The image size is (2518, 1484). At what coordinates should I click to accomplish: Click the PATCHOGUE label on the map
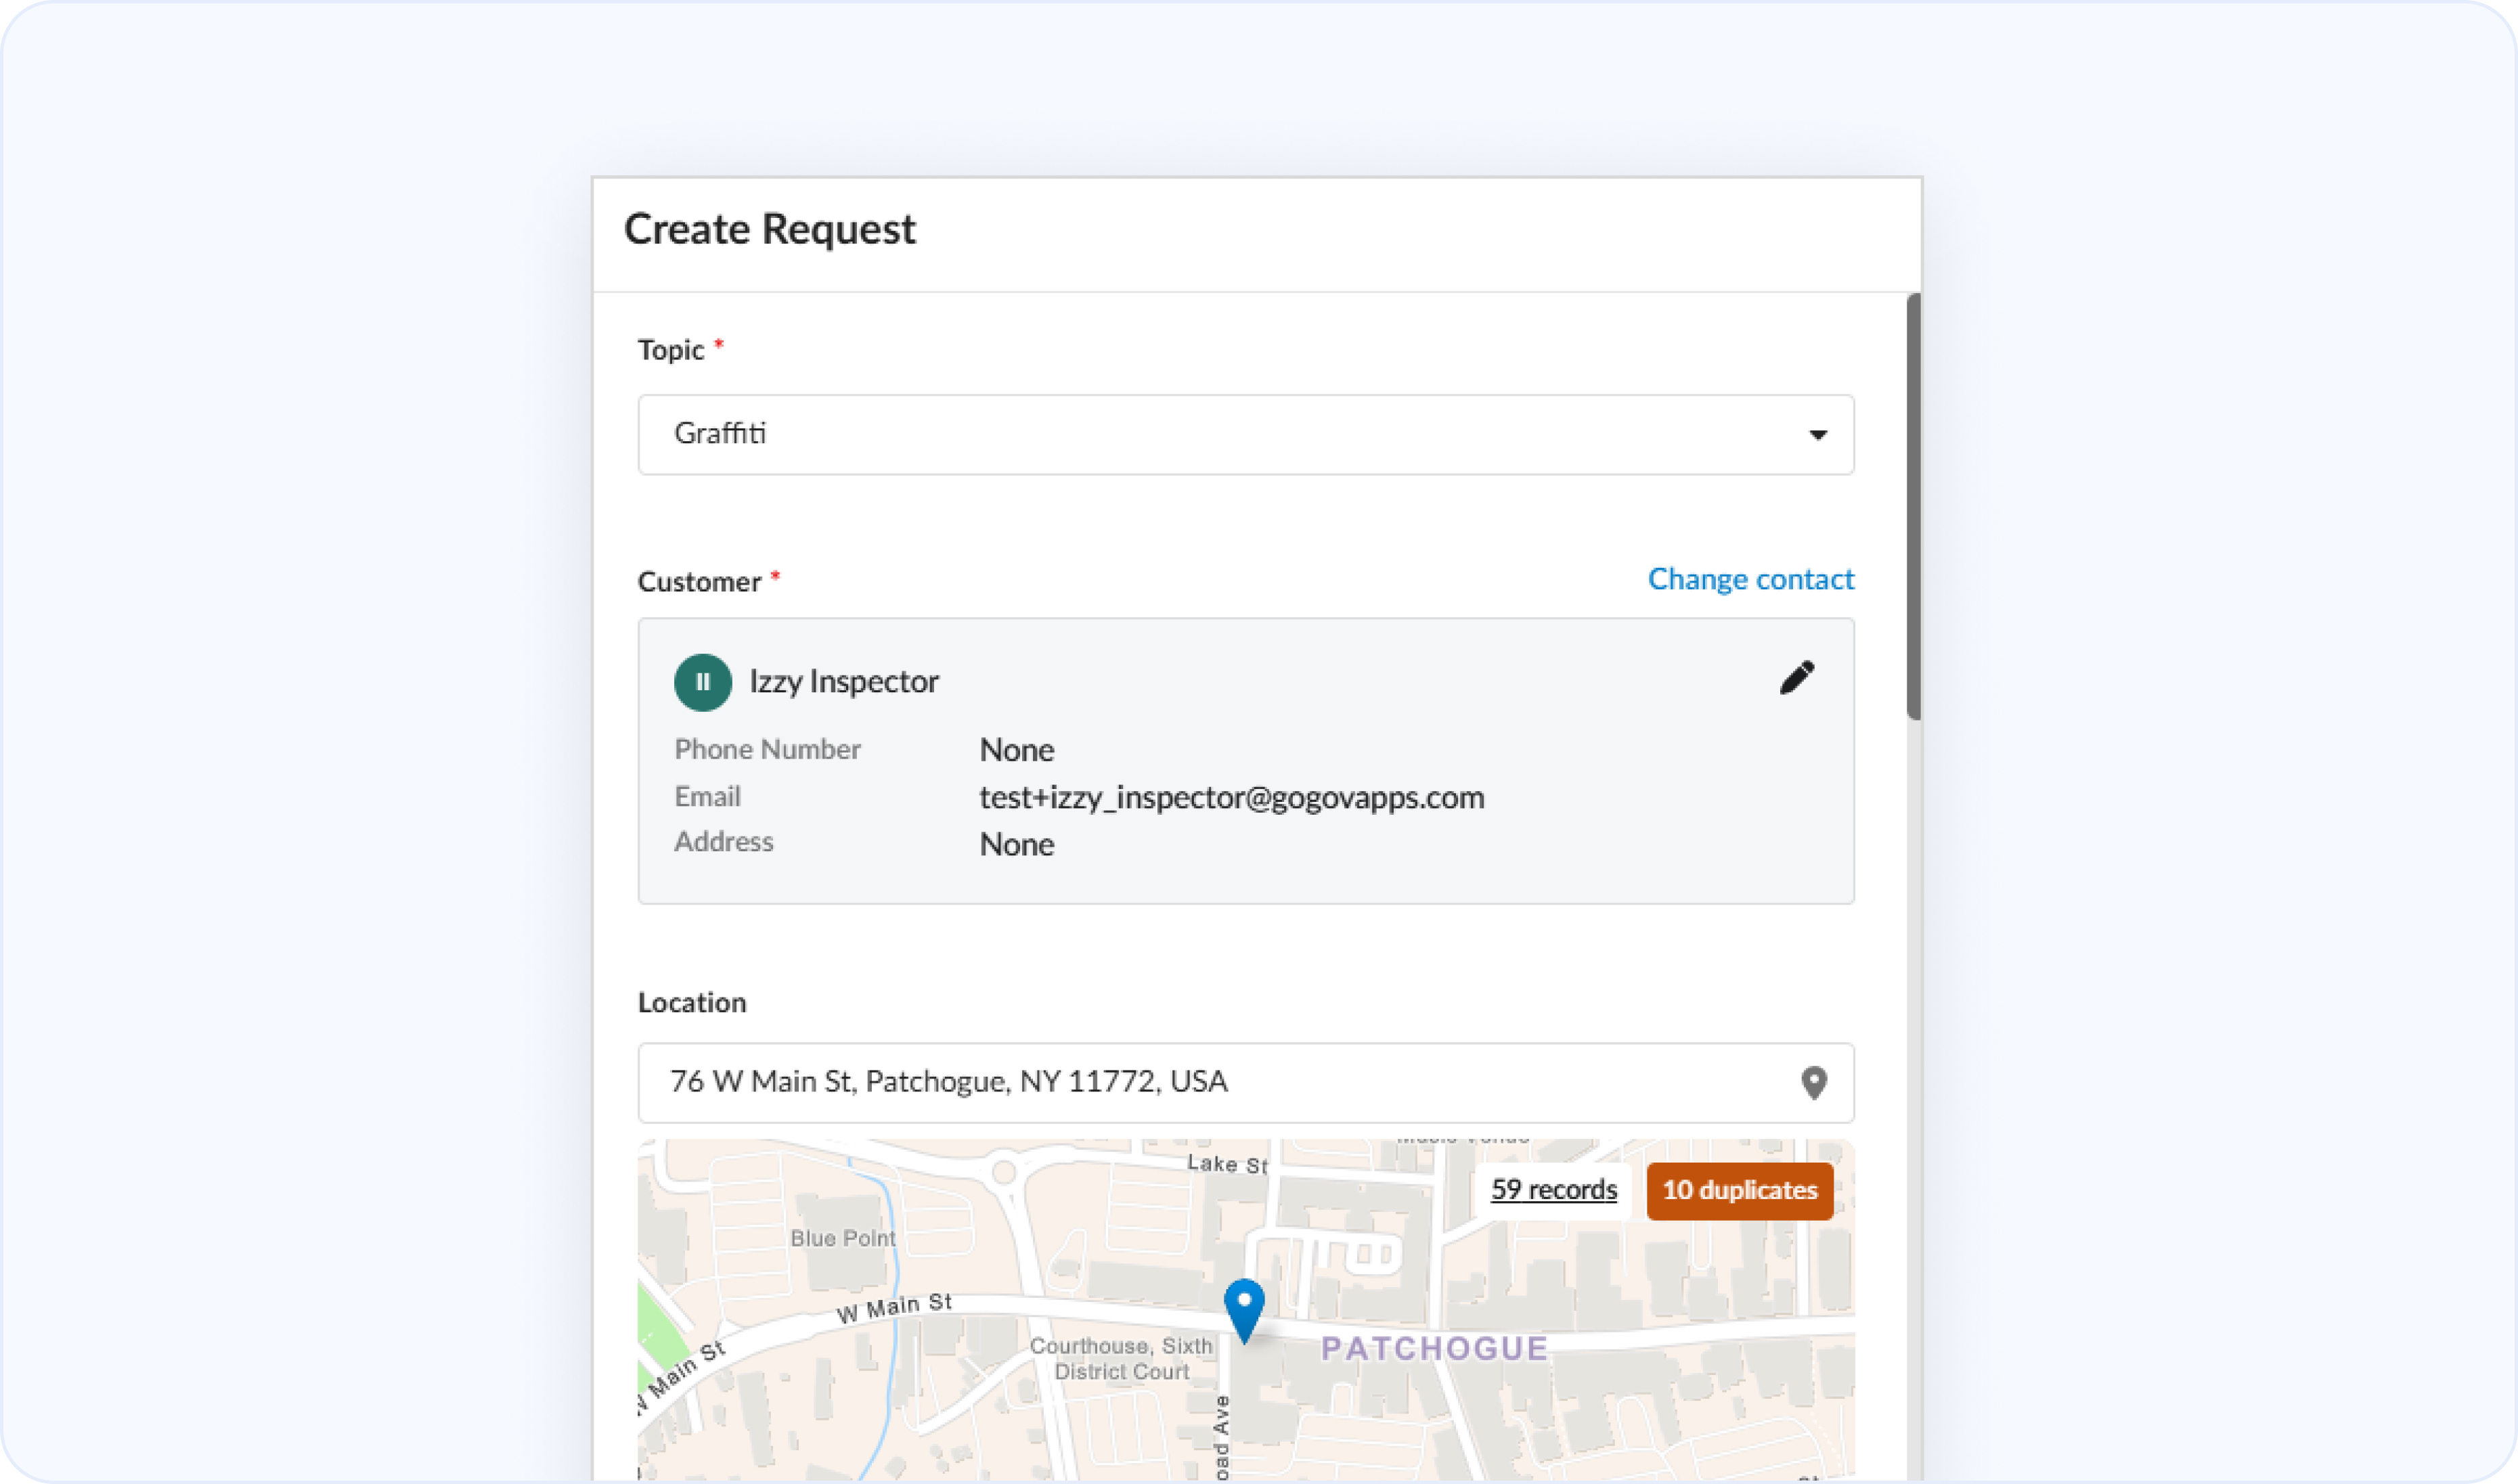(1434, 1348)
